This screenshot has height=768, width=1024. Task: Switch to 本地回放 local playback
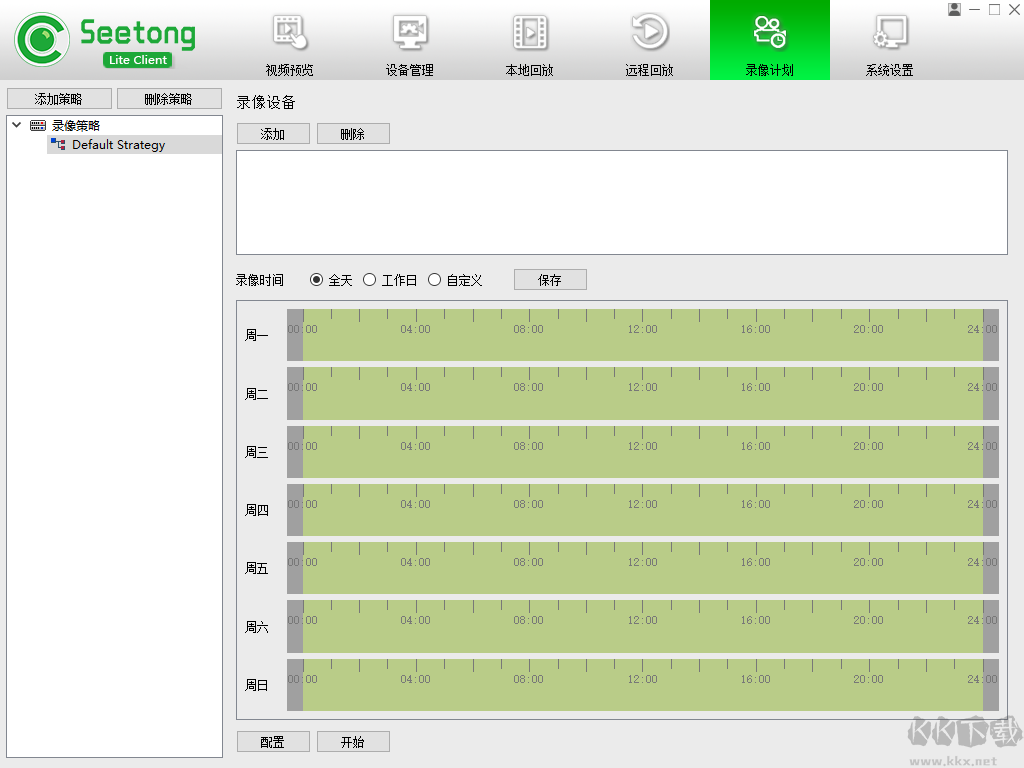point(529,40)
